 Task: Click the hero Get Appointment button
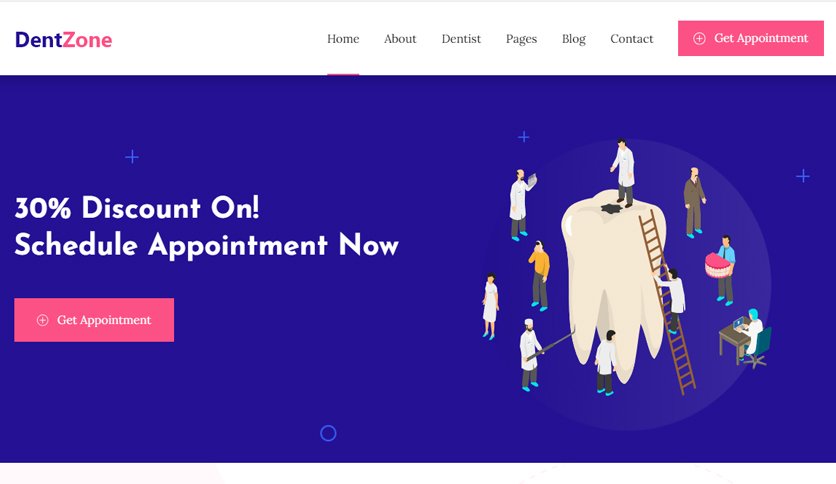(x=94, y=320)
